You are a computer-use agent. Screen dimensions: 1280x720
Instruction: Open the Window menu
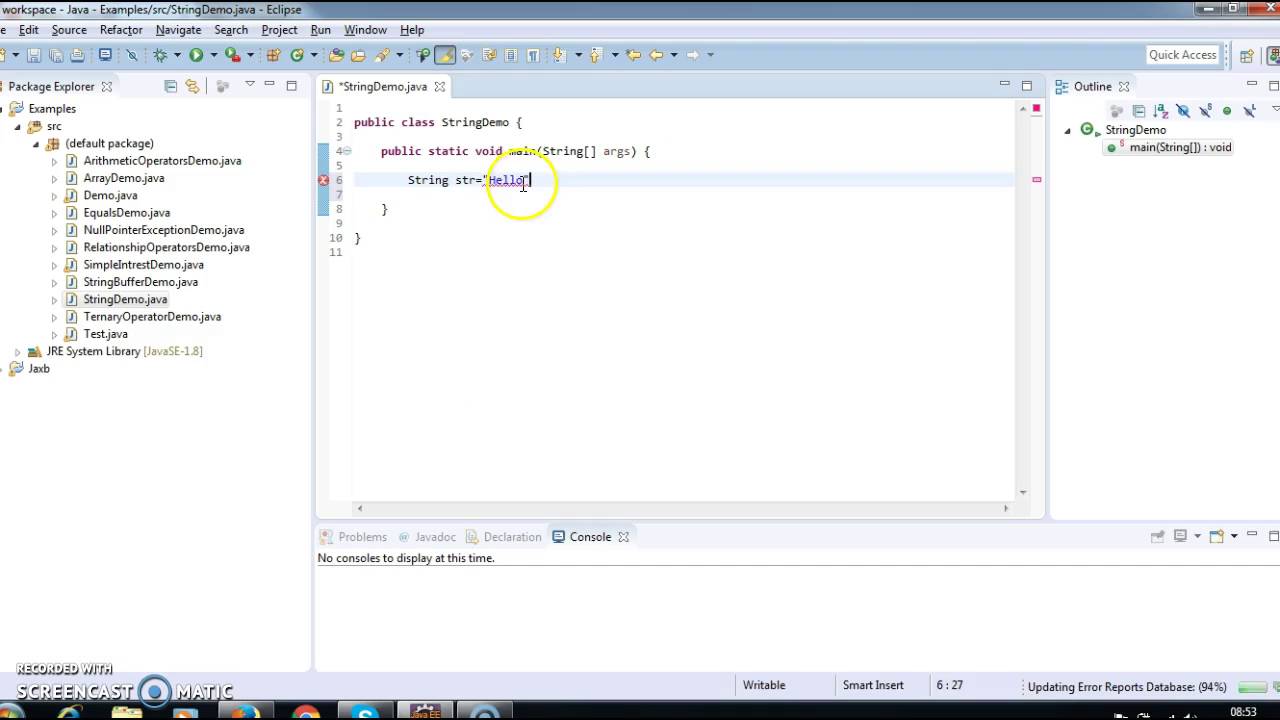click(x=365, y=30)
